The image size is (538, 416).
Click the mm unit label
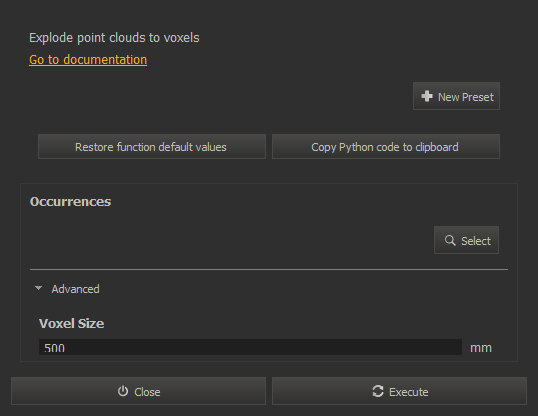[x=481, y=348]
